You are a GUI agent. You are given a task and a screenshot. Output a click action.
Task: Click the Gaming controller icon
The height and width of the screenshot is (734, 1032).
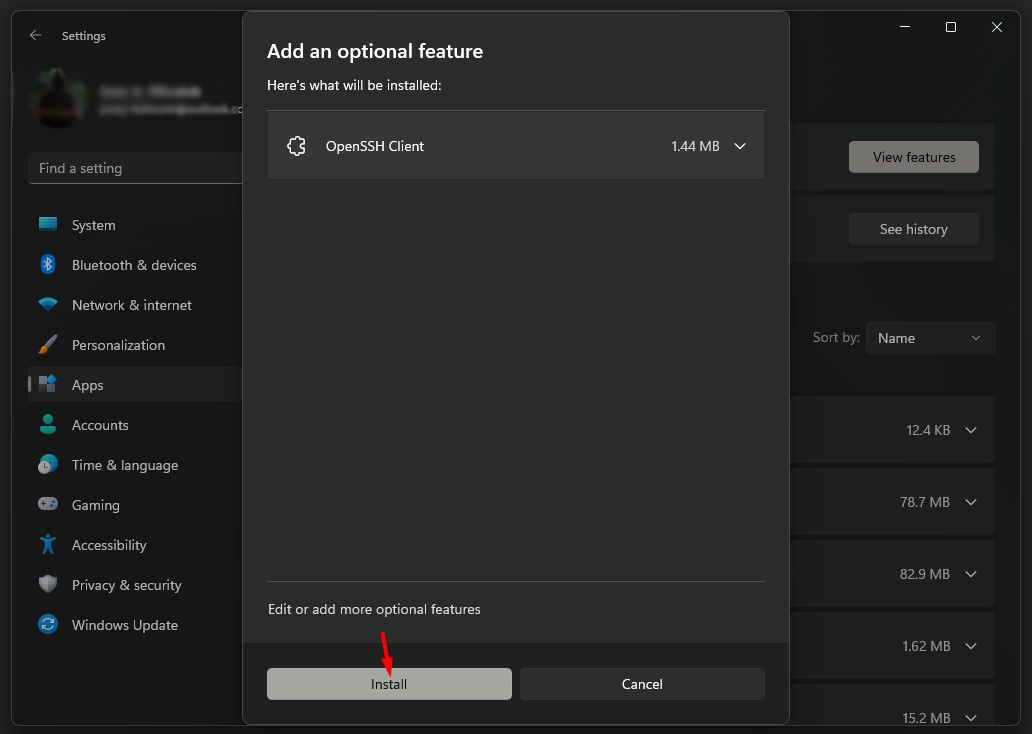click(48, 504)
